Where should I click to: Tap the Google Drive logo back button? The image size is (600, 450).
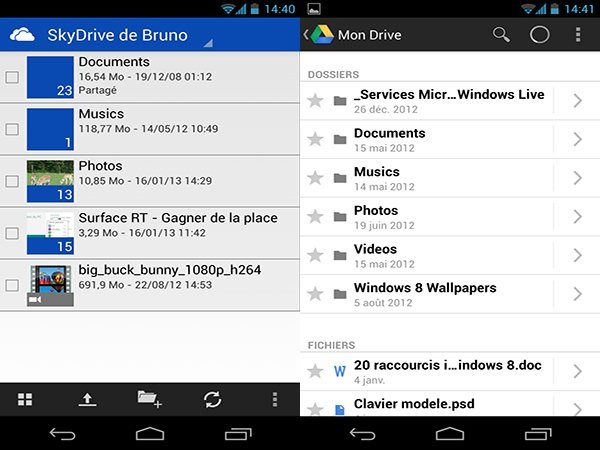[319, 35]
